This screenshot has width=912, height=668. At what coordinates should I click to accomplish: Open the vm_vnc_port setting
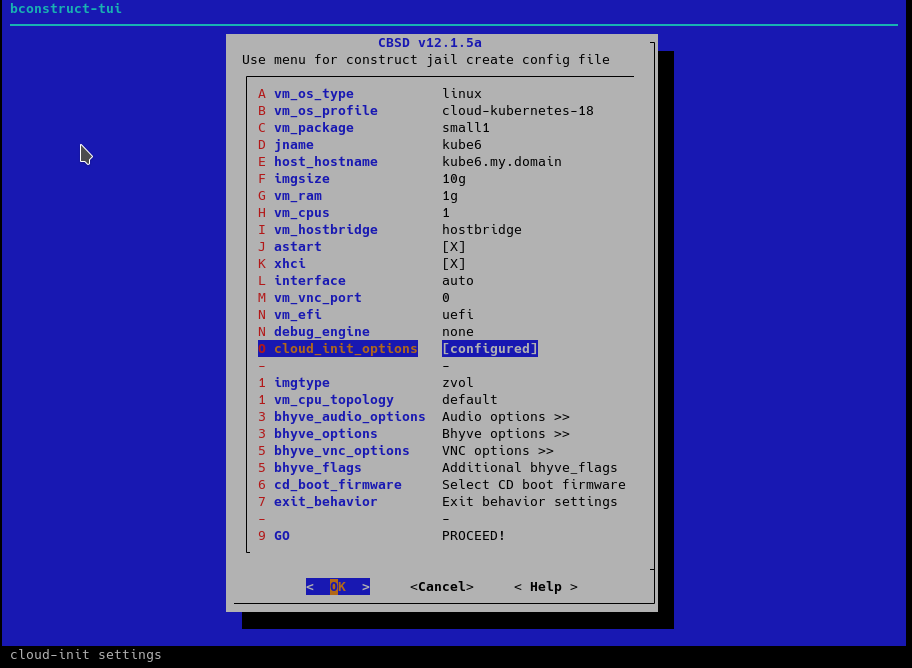pos(354,298)
